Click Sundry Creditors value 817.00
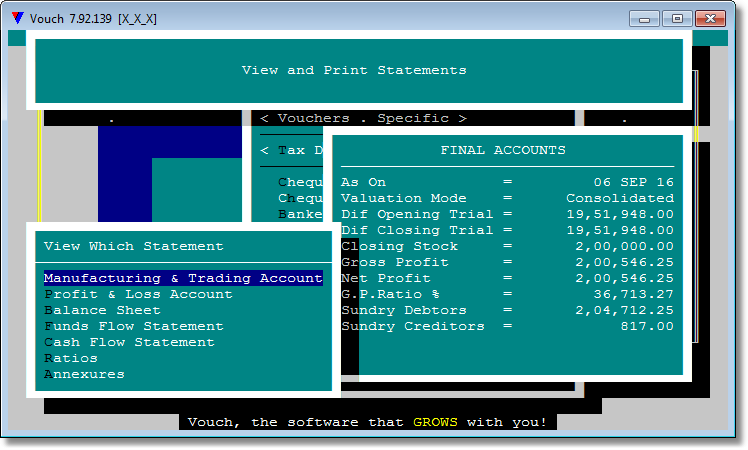The image size is (748, 450). pos(647,326)
